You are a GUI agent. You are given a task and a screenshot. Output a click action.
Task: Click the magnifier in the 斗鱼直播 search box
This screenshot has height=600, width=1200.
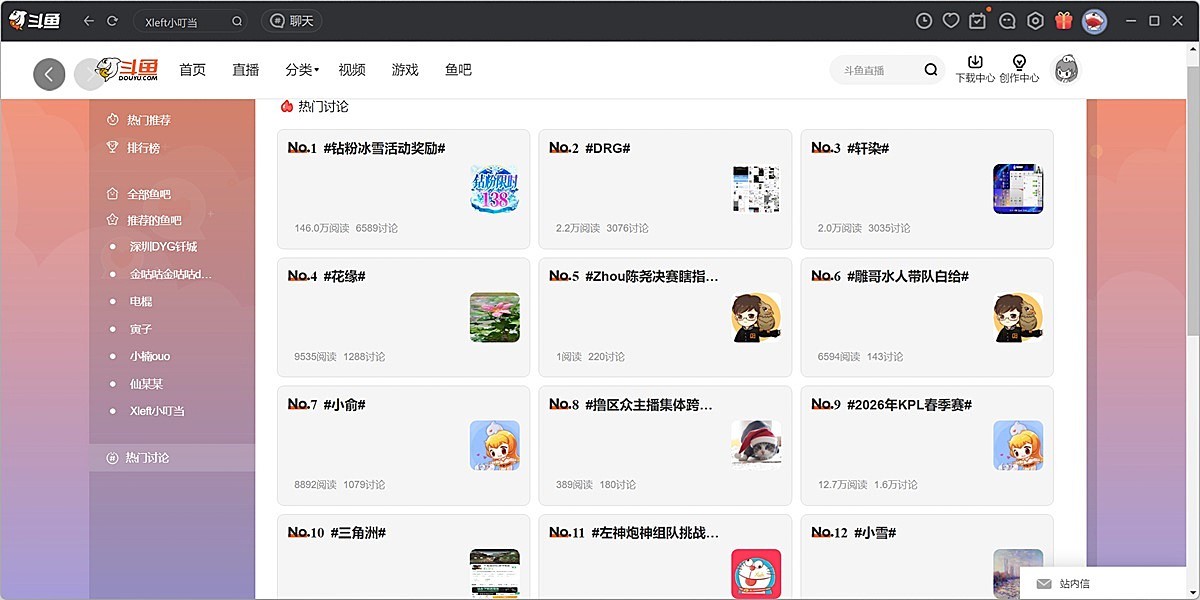930,70
